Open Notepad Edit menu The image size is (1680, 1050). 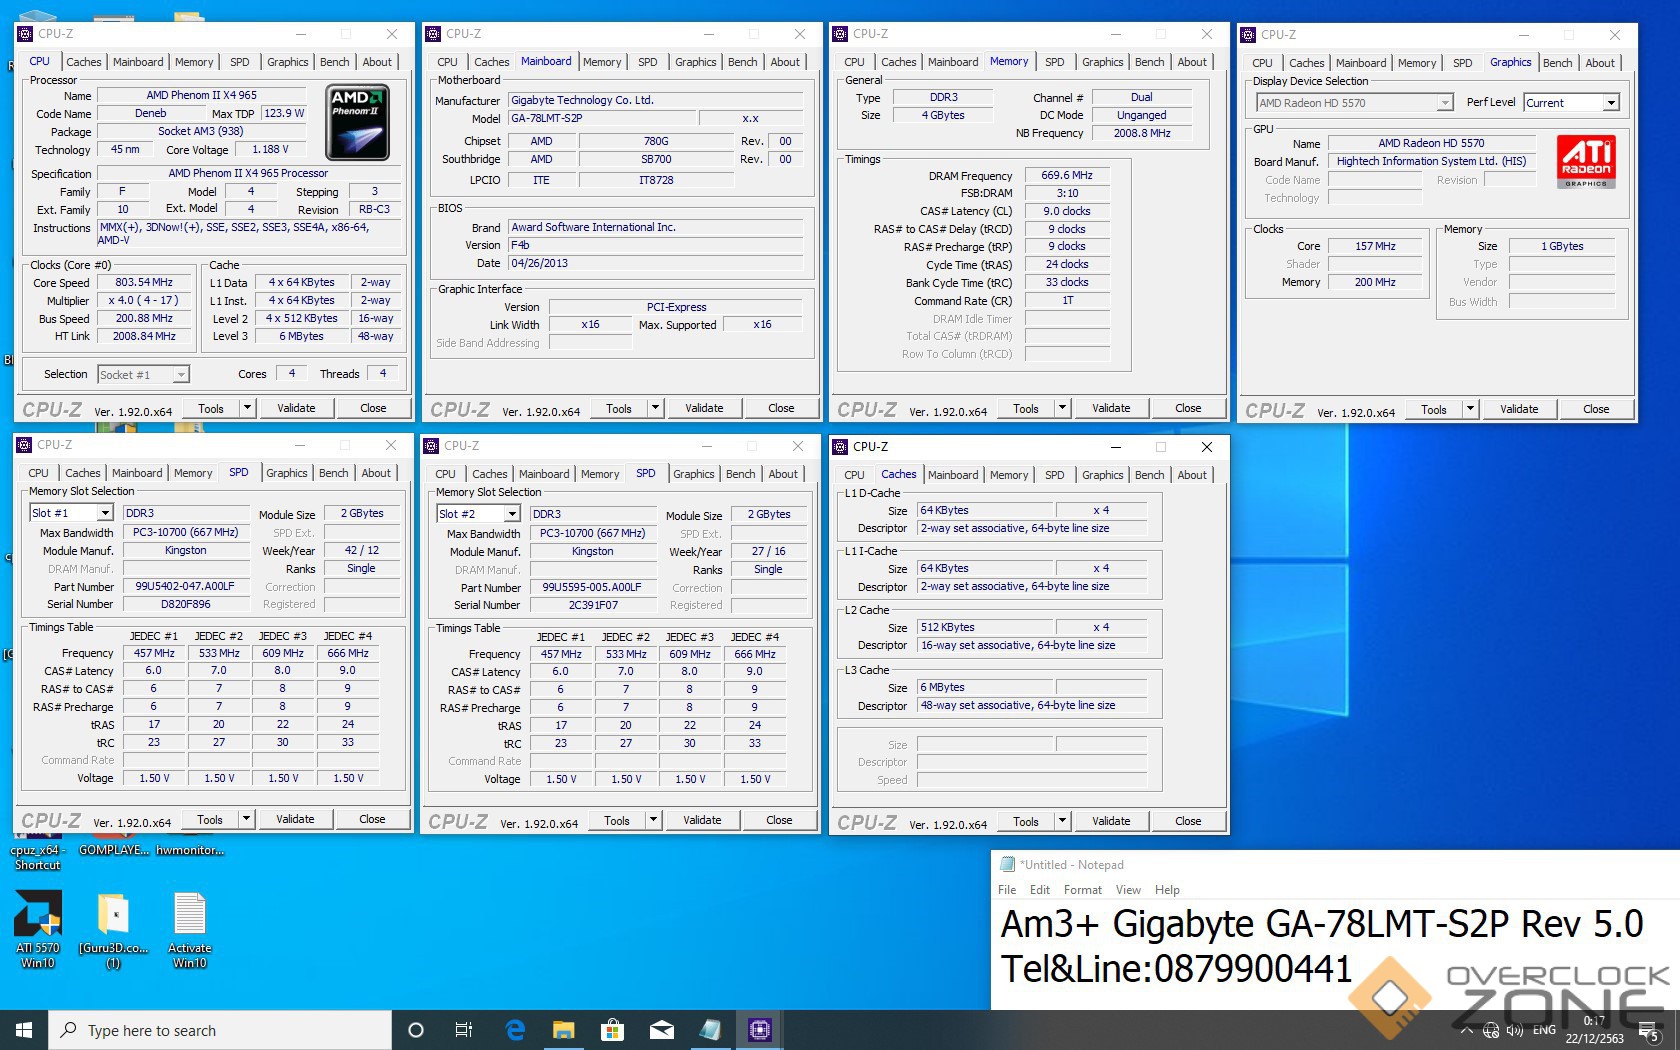1040,890
